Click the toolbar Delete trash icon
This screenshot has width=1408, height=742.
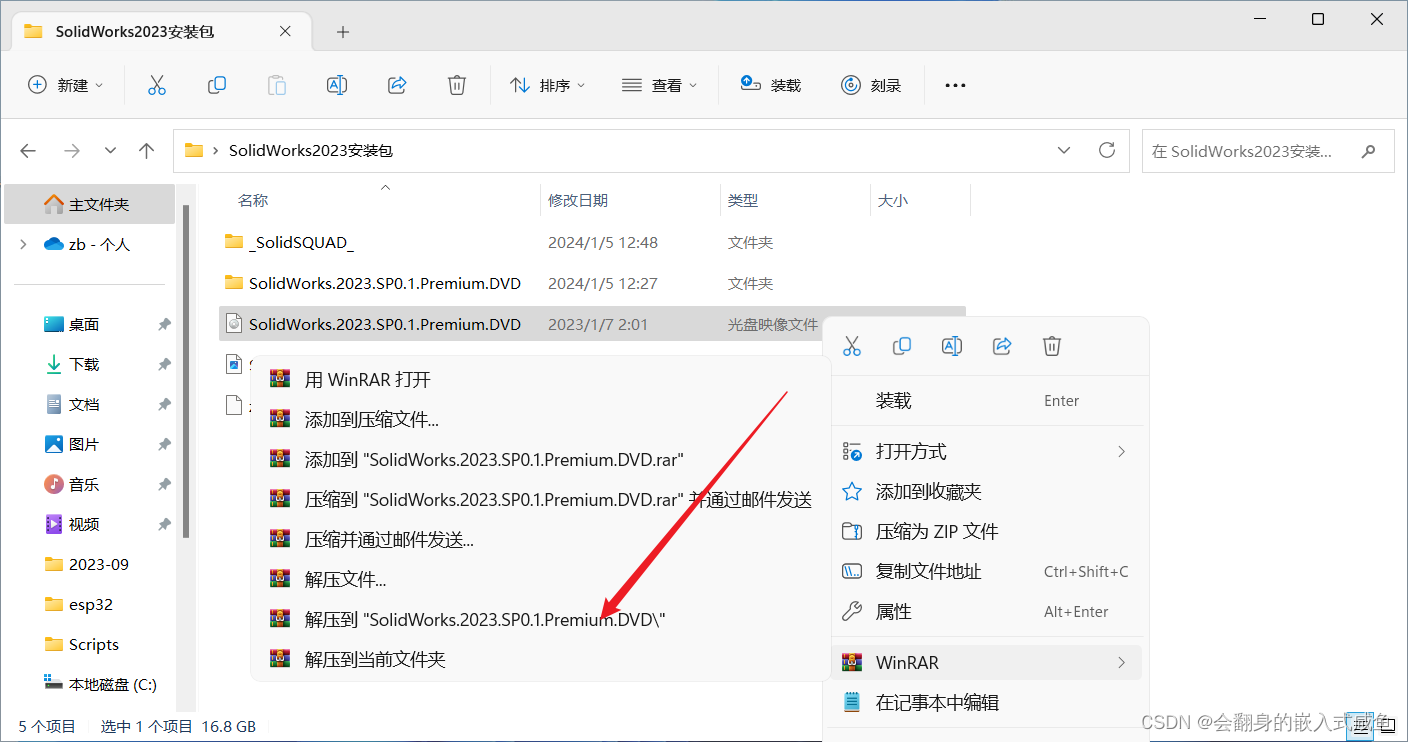tap(457, 85)
